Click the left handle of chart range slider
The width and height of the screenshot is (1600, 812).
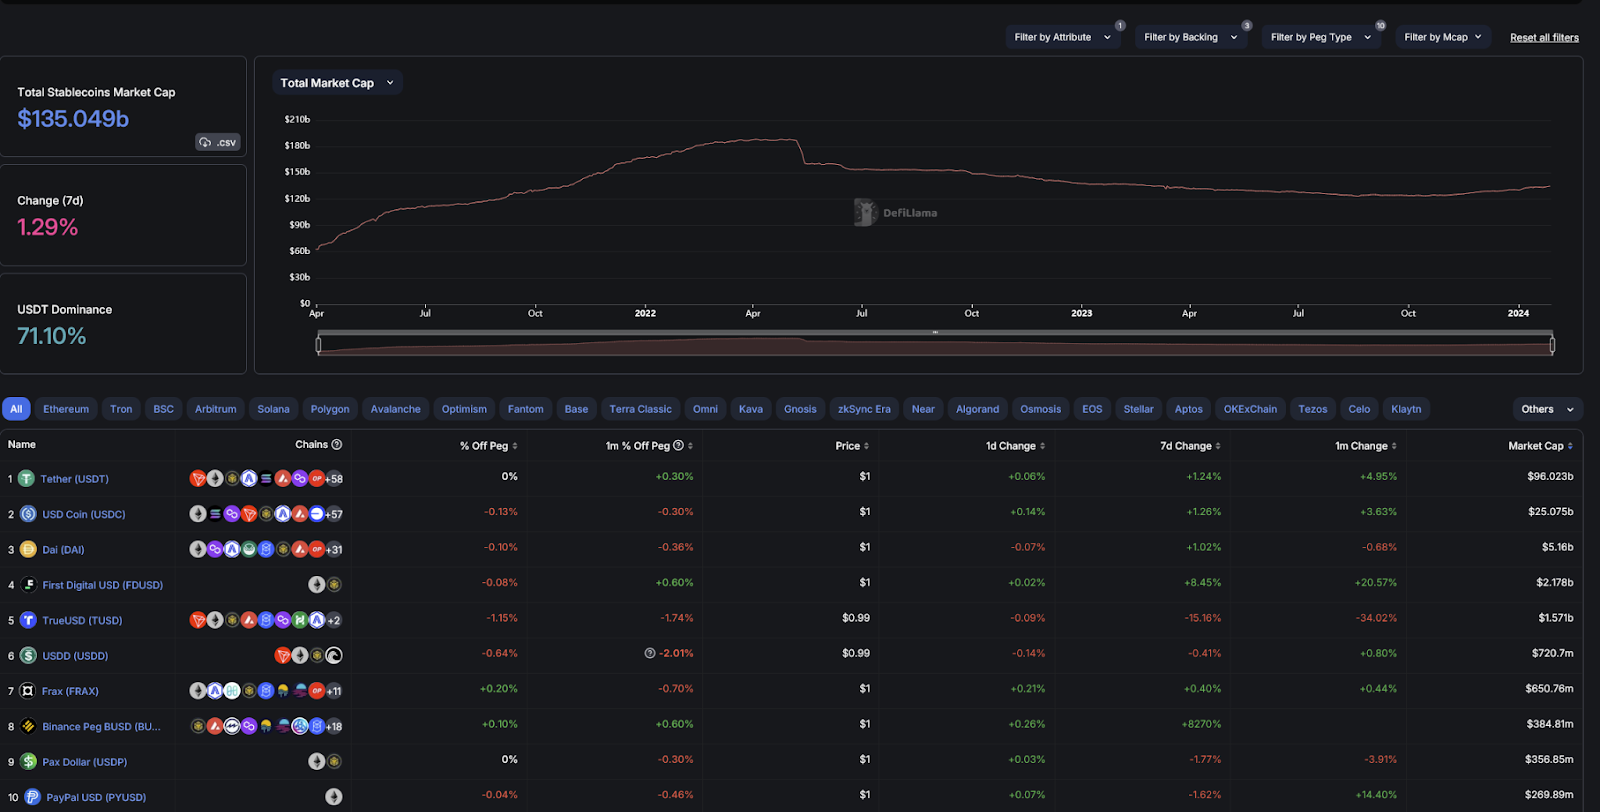pyautogui.click(x=318, y=345)
